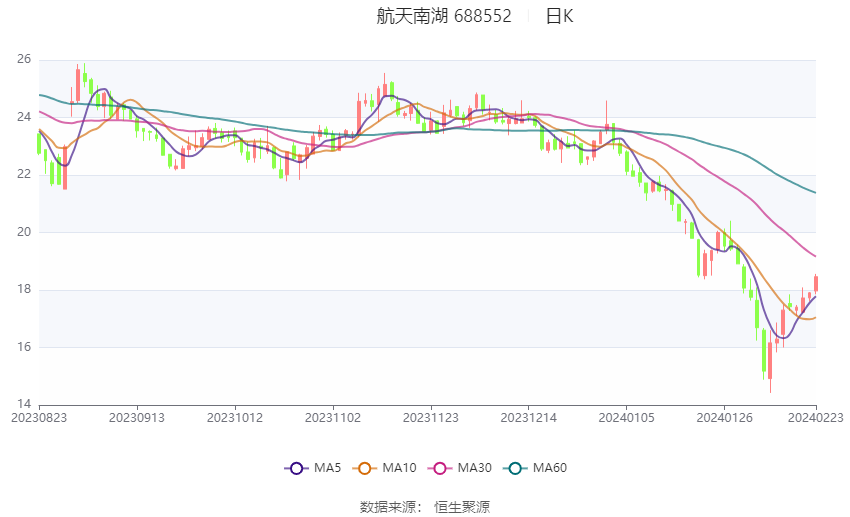Toggle the MA30 legend marker
This screenshot has width=850, height=517.
(440, 468)
